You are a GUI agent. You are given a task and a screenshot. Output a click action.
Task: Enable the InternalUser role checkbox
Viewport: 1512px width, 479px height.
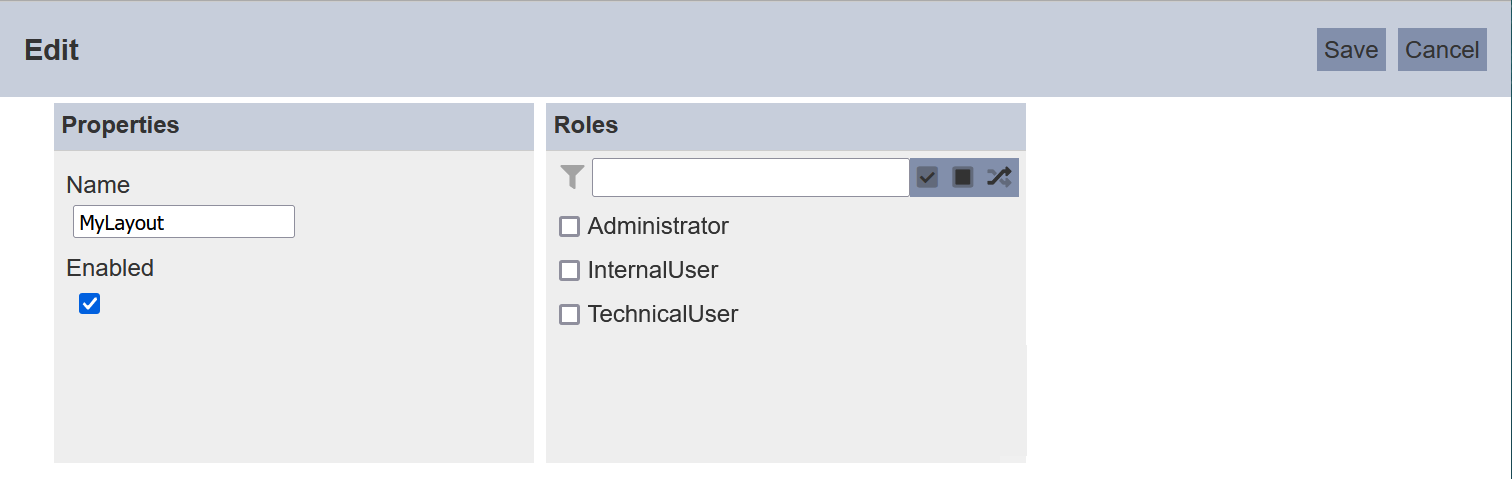pyautogui.click(x=569, y=271)
